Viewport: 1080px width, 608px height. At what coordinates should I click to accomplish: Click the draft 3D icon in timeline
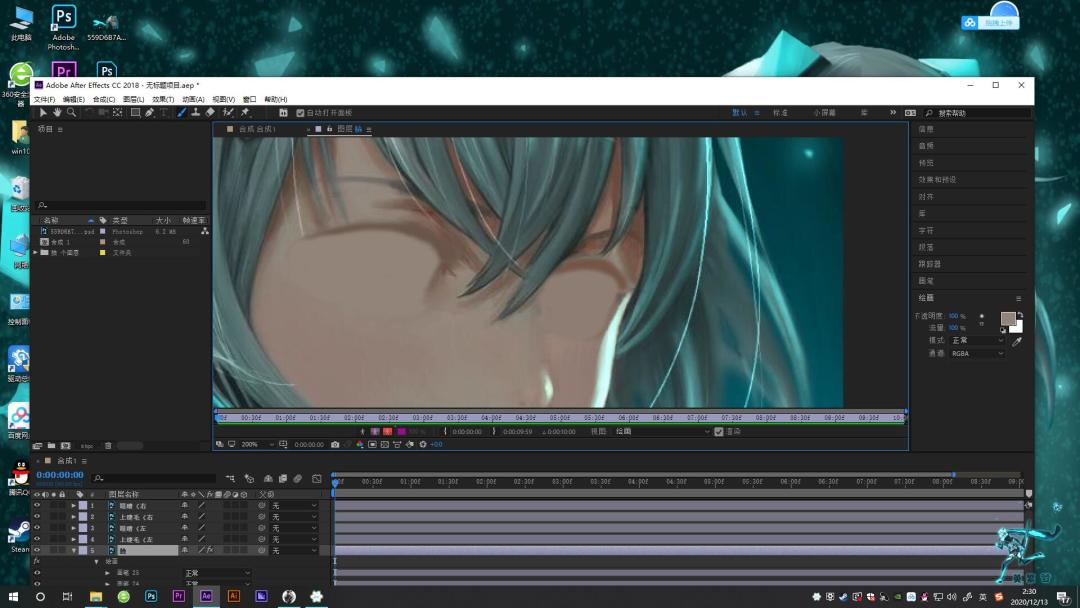(249, 478)
